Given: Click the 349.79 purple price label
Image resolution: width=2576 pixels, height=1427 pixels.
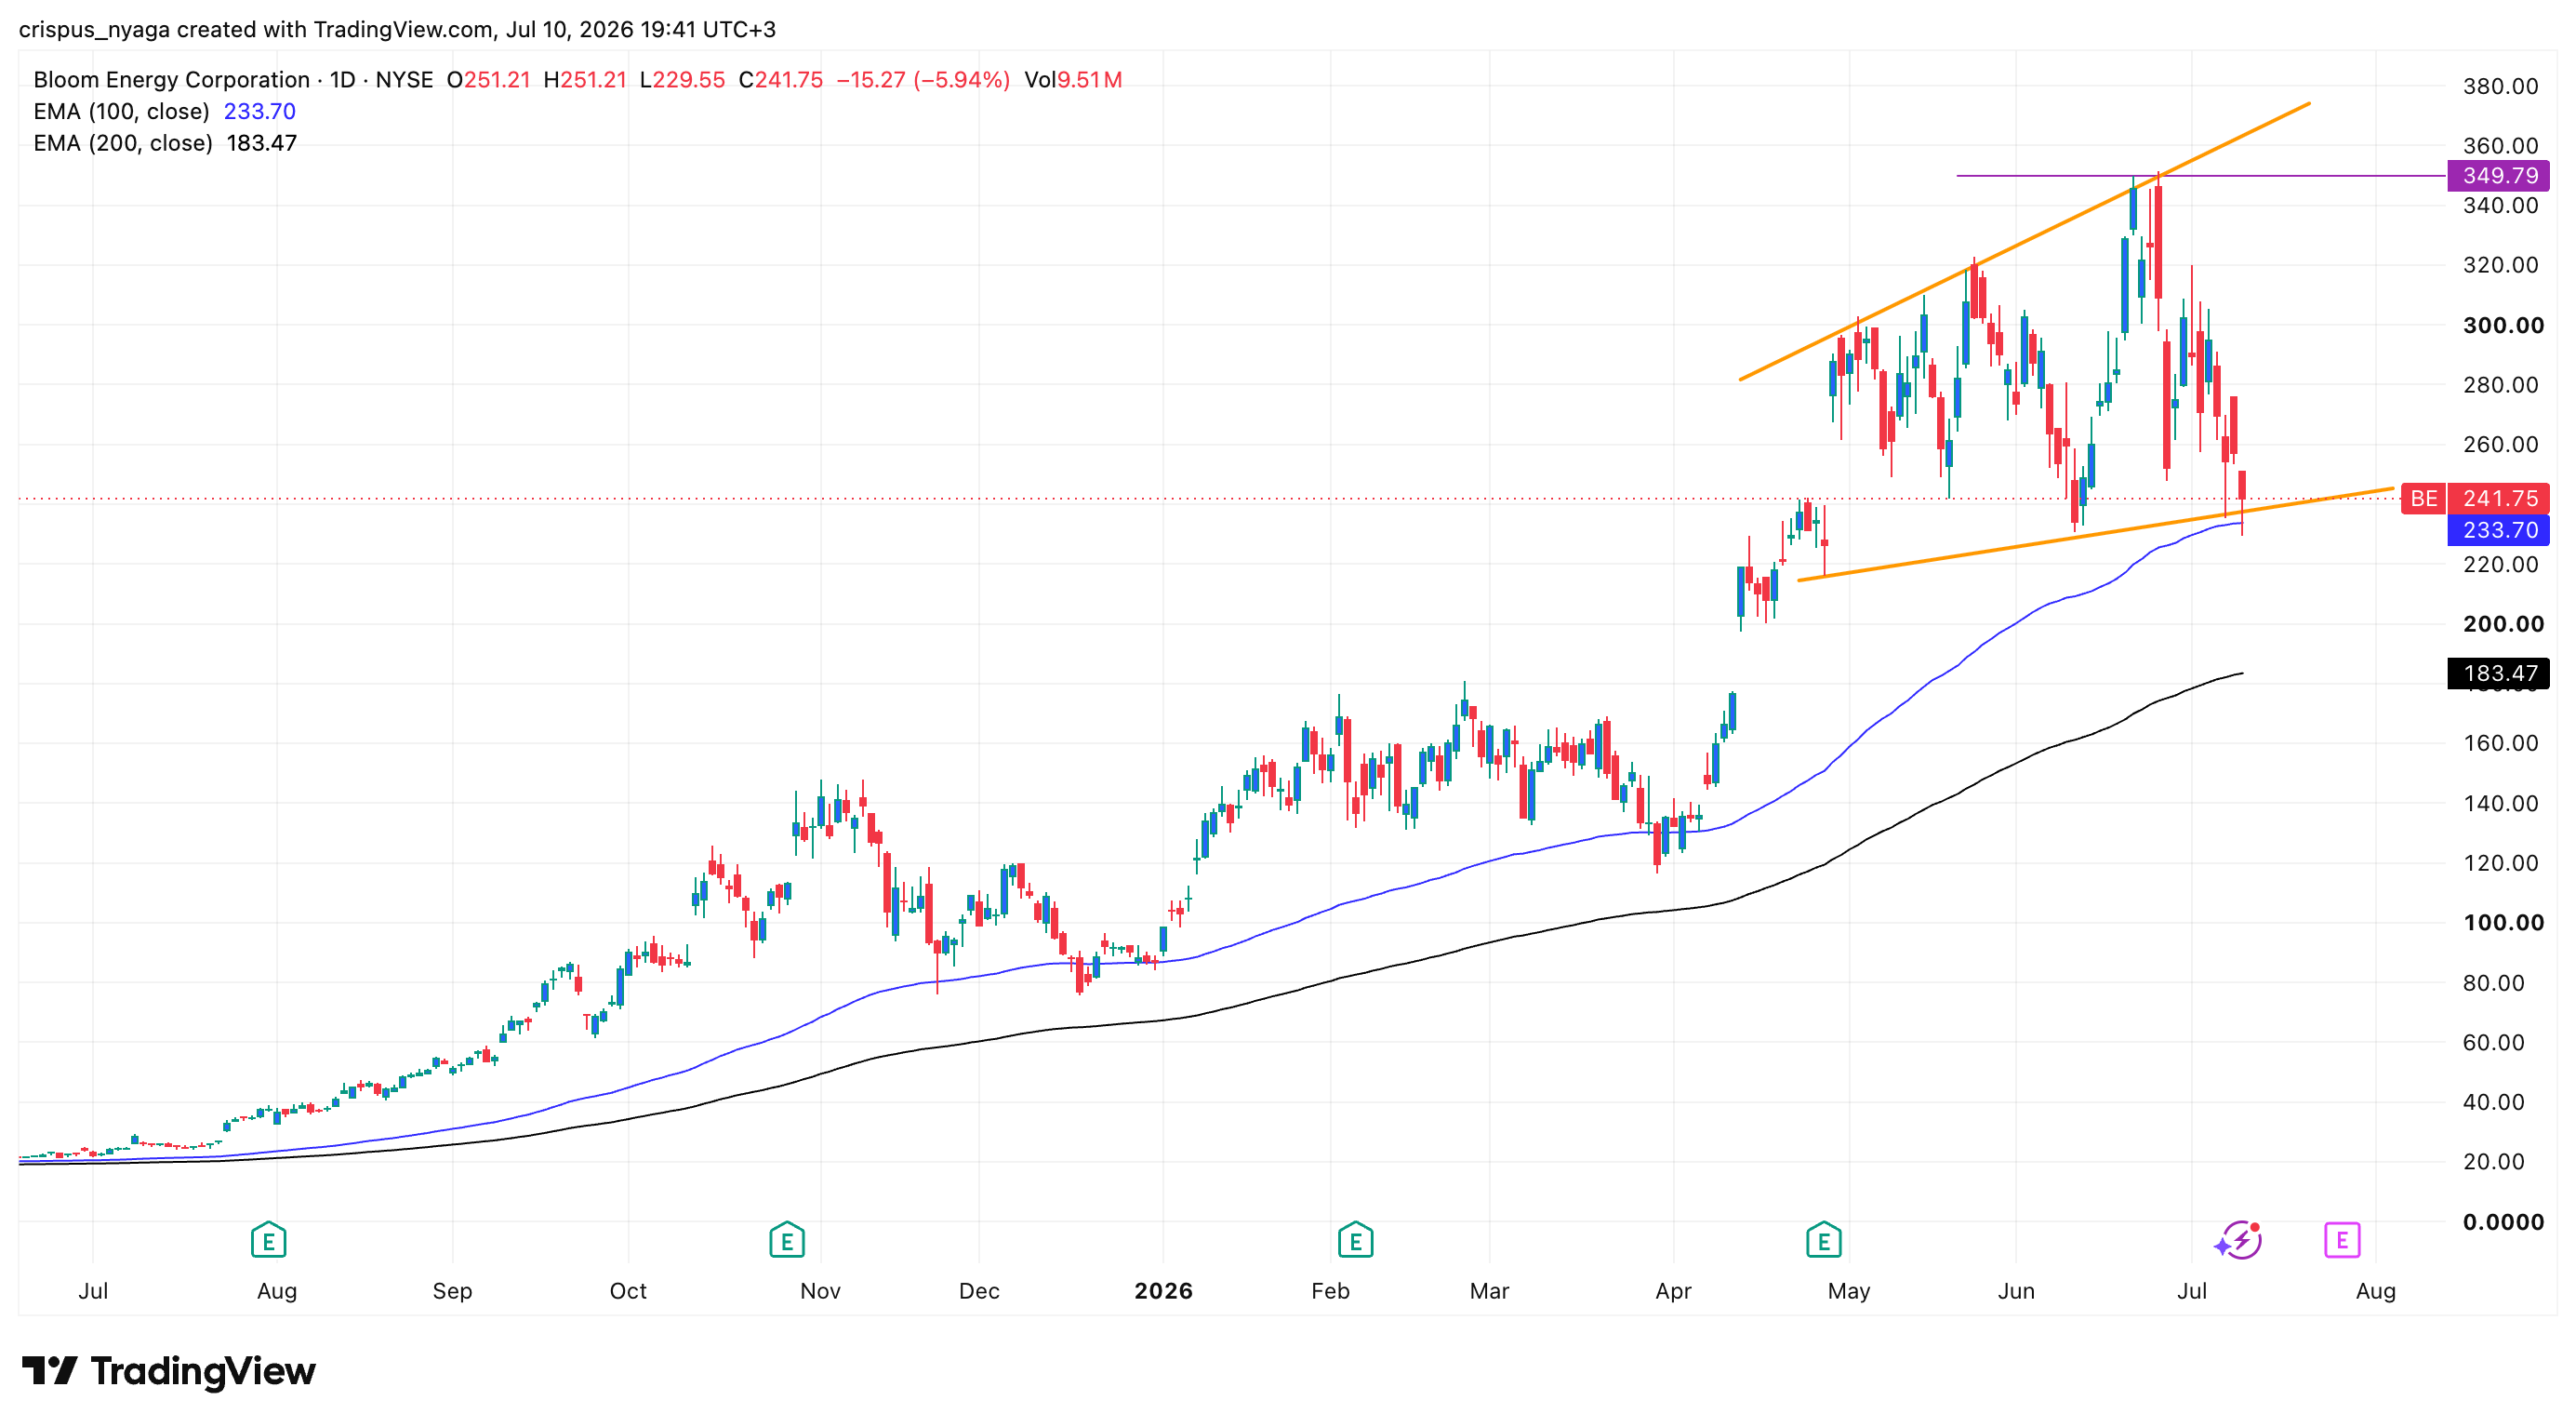Looking at the screenshot, I should [2498, 175].
